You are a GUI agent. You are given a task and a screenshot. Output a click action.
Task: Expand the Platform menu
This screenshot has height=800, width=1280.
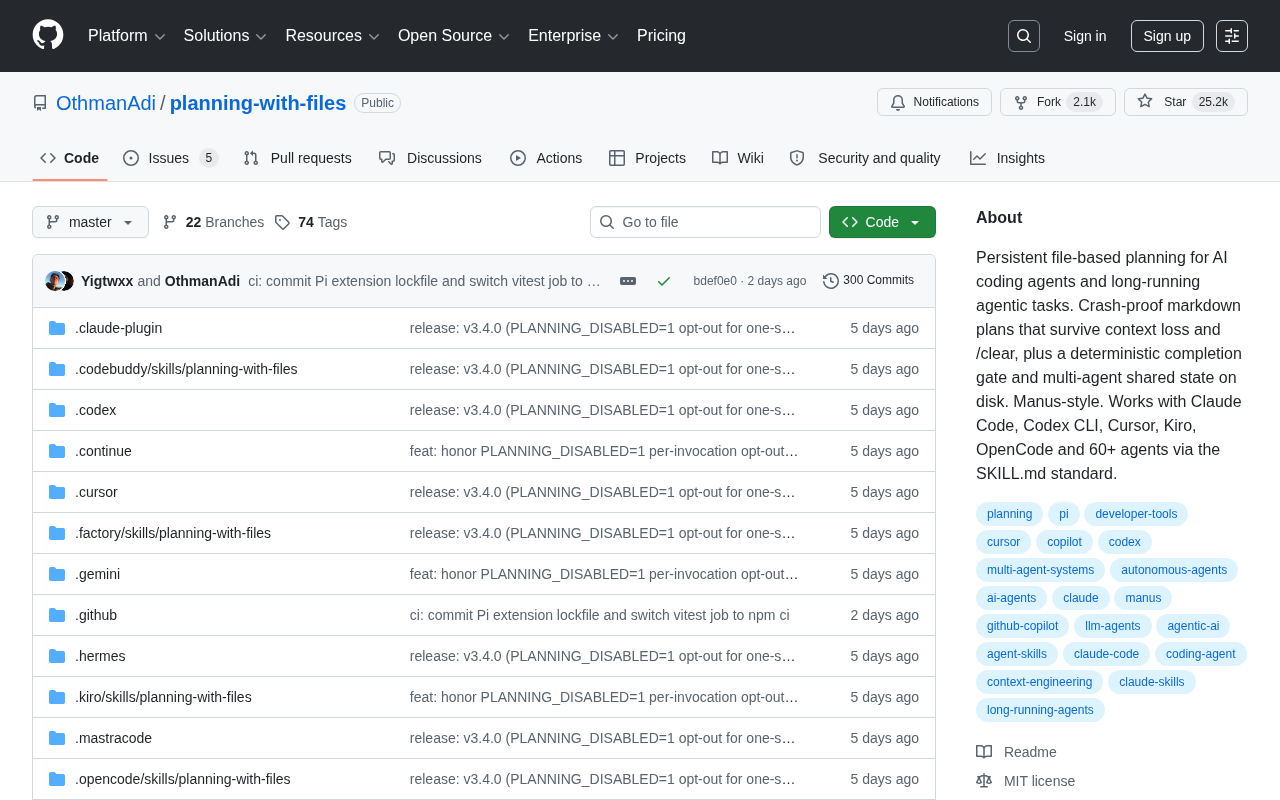click(x=127, y=36)
